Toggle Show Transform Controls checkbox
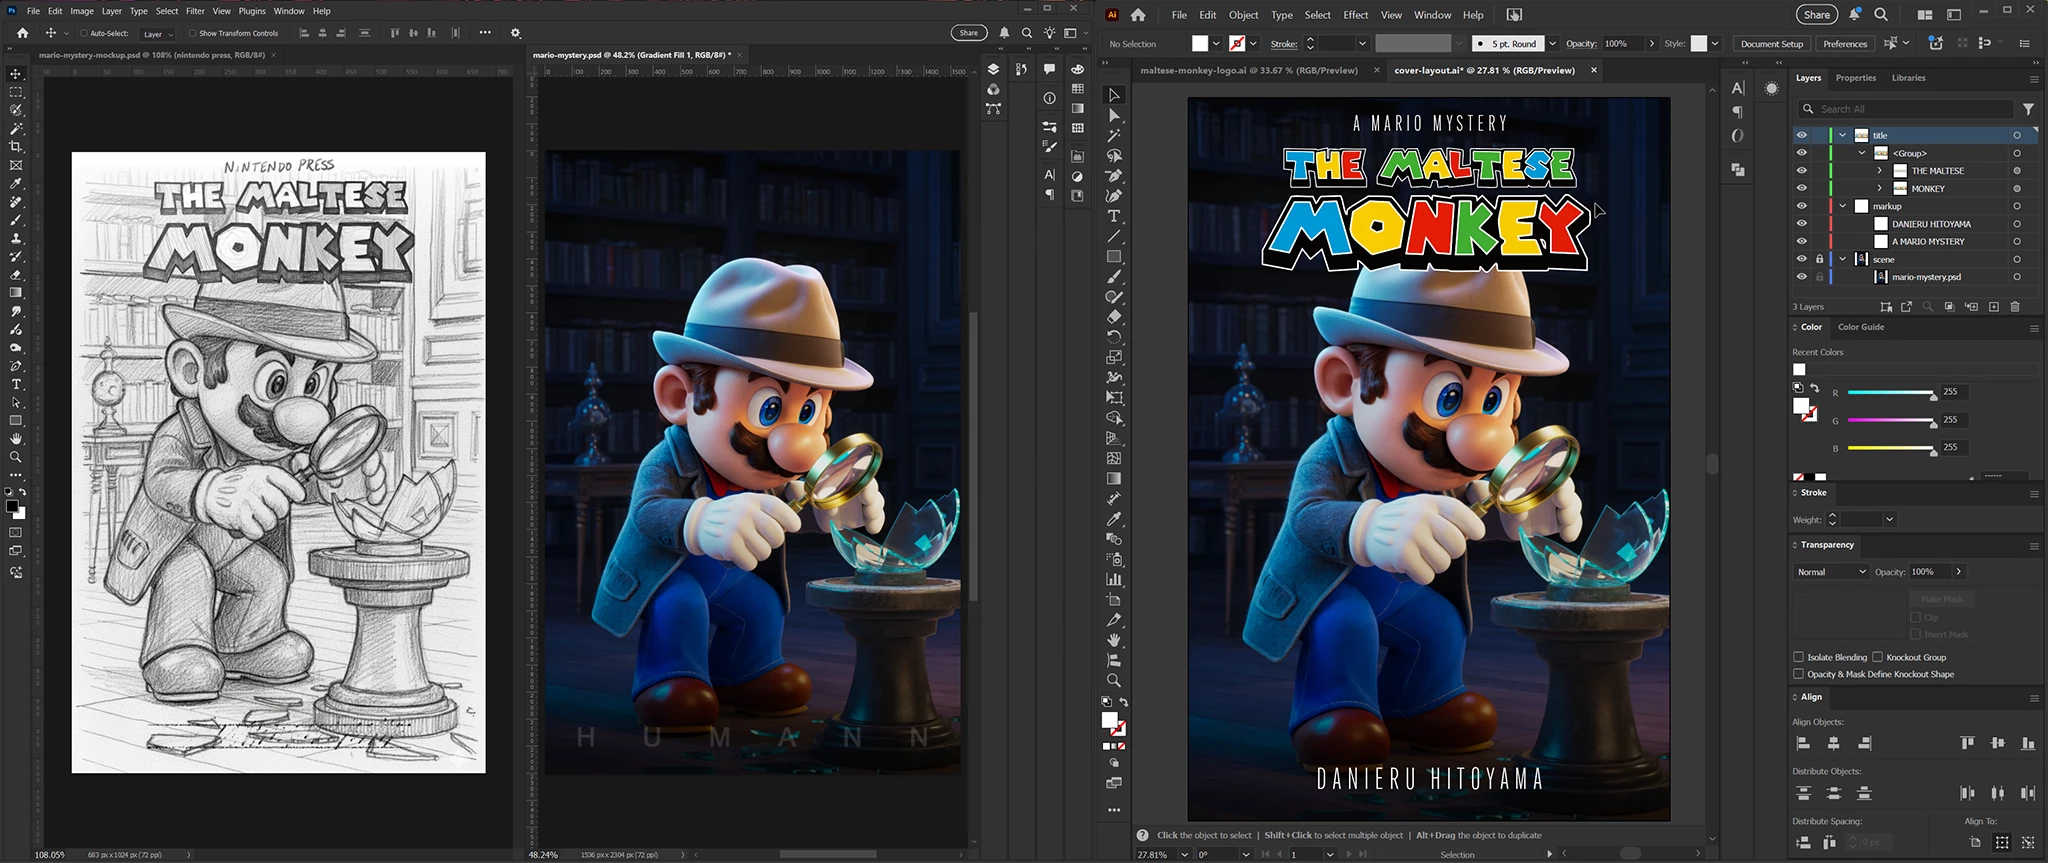This screenshot has width=2048, height=863. pos(193,33)
